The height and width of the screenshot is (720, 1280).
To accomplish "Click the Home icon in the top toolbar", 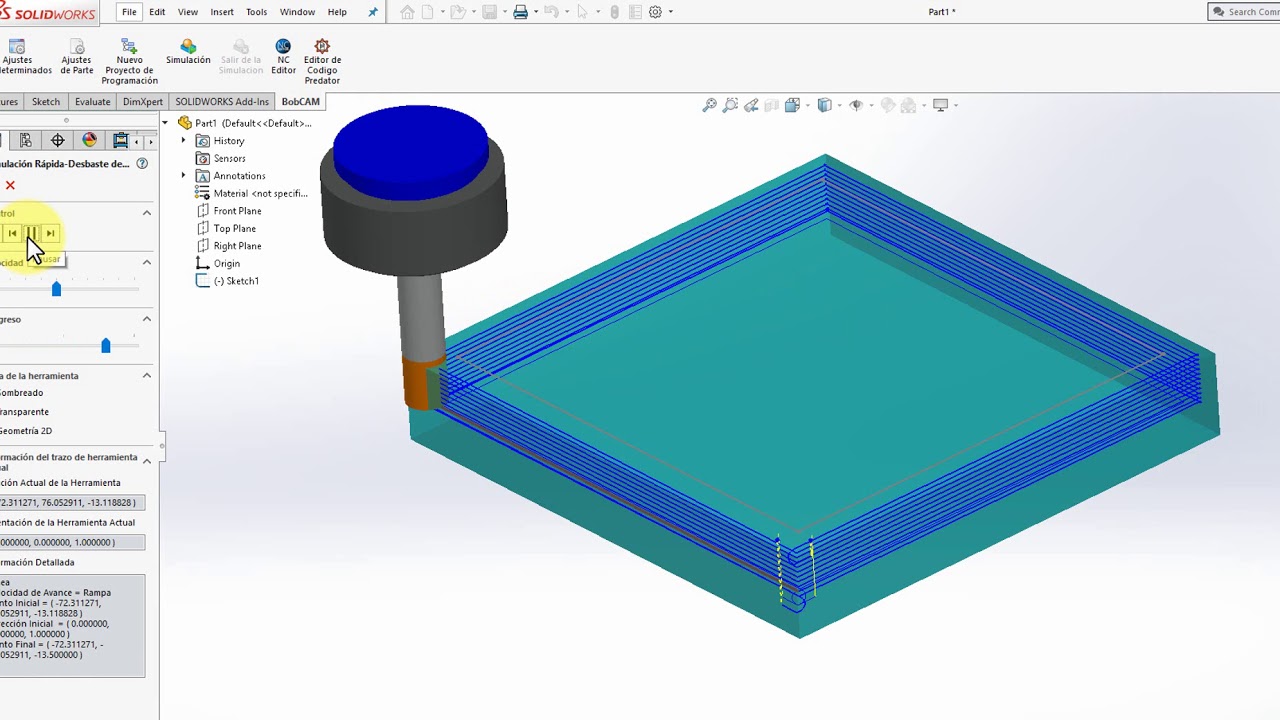I will click(406, 12).
